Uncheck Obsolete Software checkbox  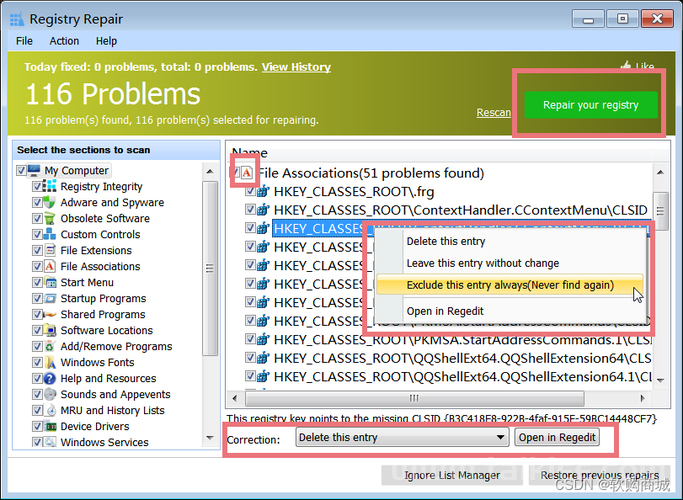tap(37, 219)
